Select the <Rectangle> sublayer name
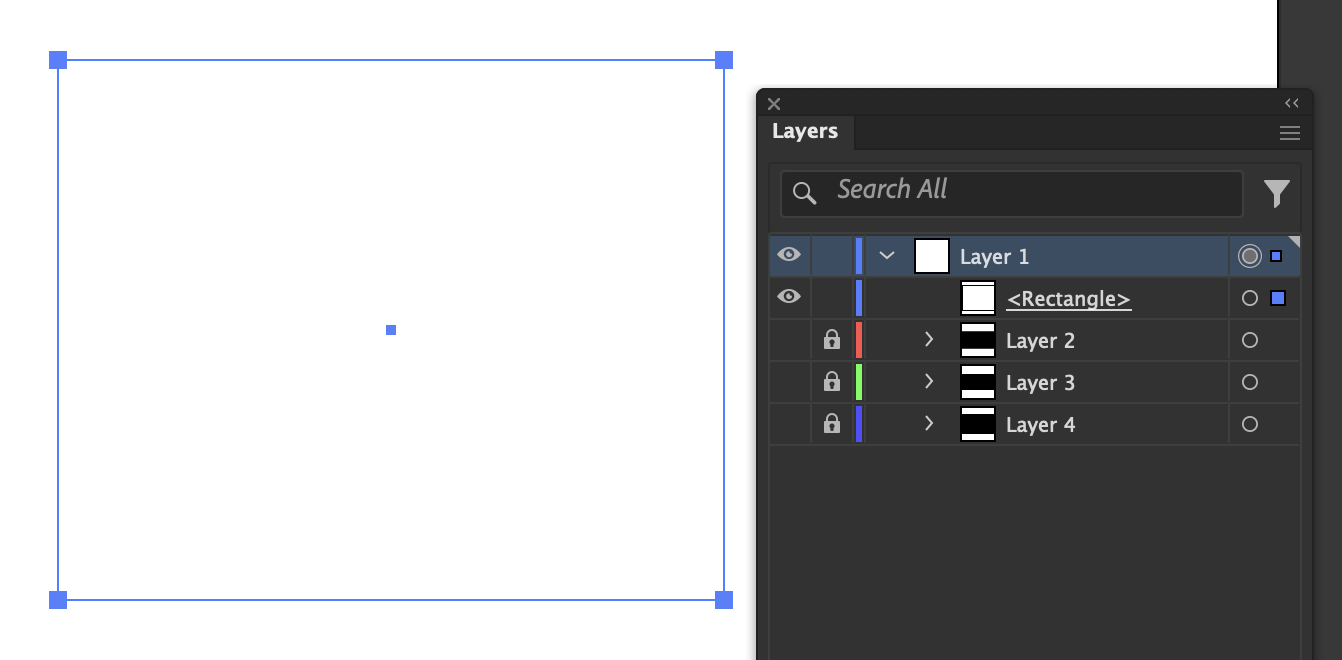 pos(1068,299)
